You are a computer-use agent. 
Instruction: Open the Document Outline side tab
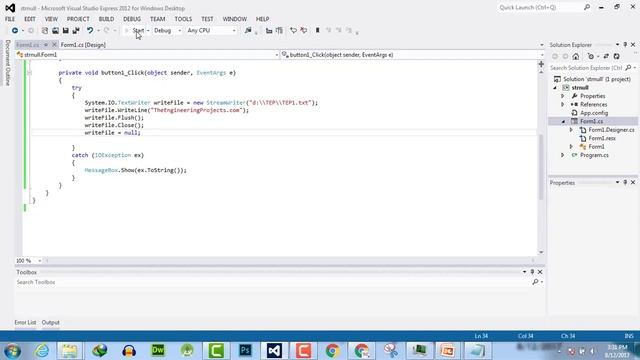7,62
